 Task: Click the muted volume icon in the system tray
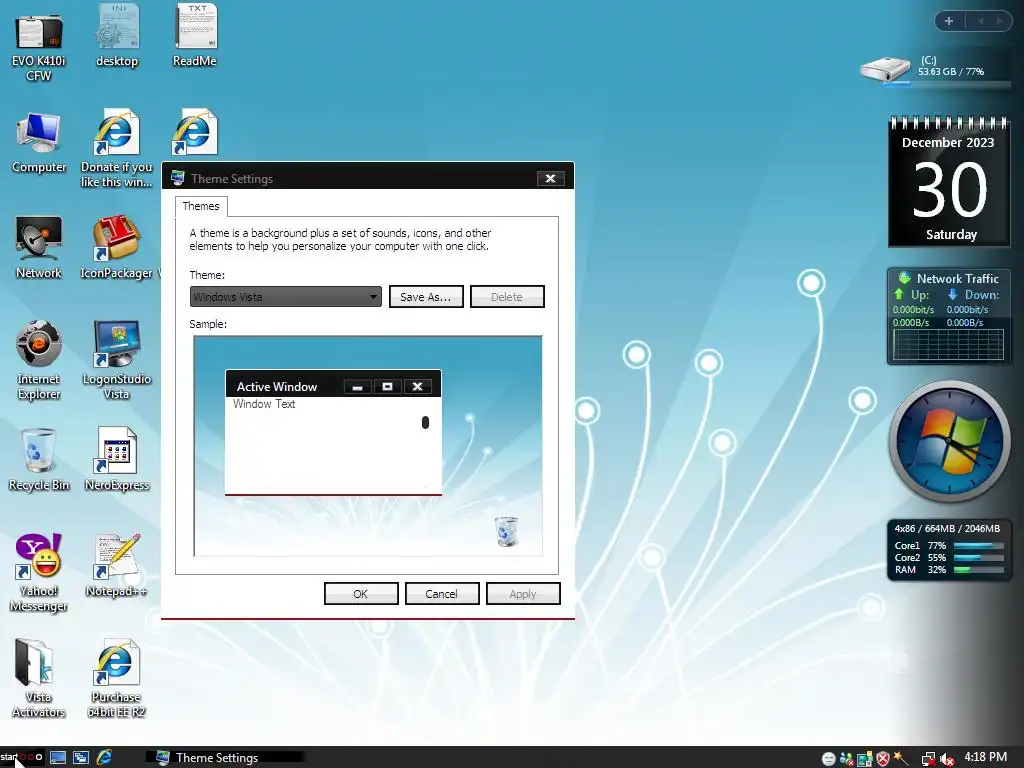(948, 759)
